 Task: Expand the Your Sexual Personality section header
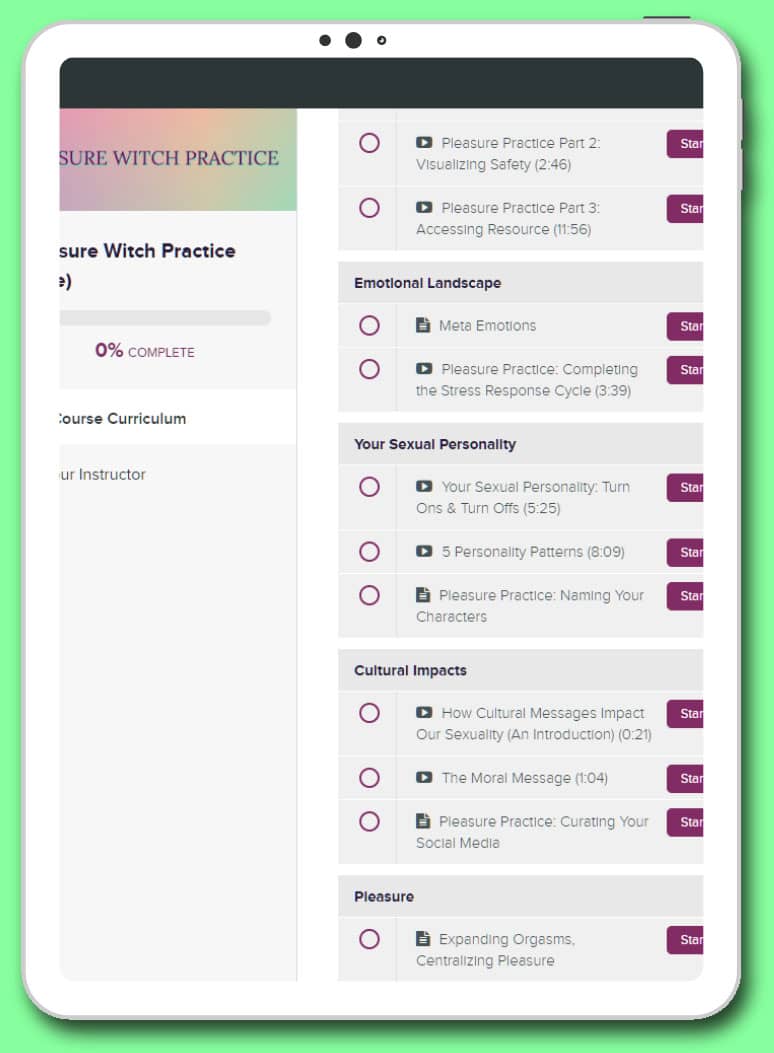[520, 444]
